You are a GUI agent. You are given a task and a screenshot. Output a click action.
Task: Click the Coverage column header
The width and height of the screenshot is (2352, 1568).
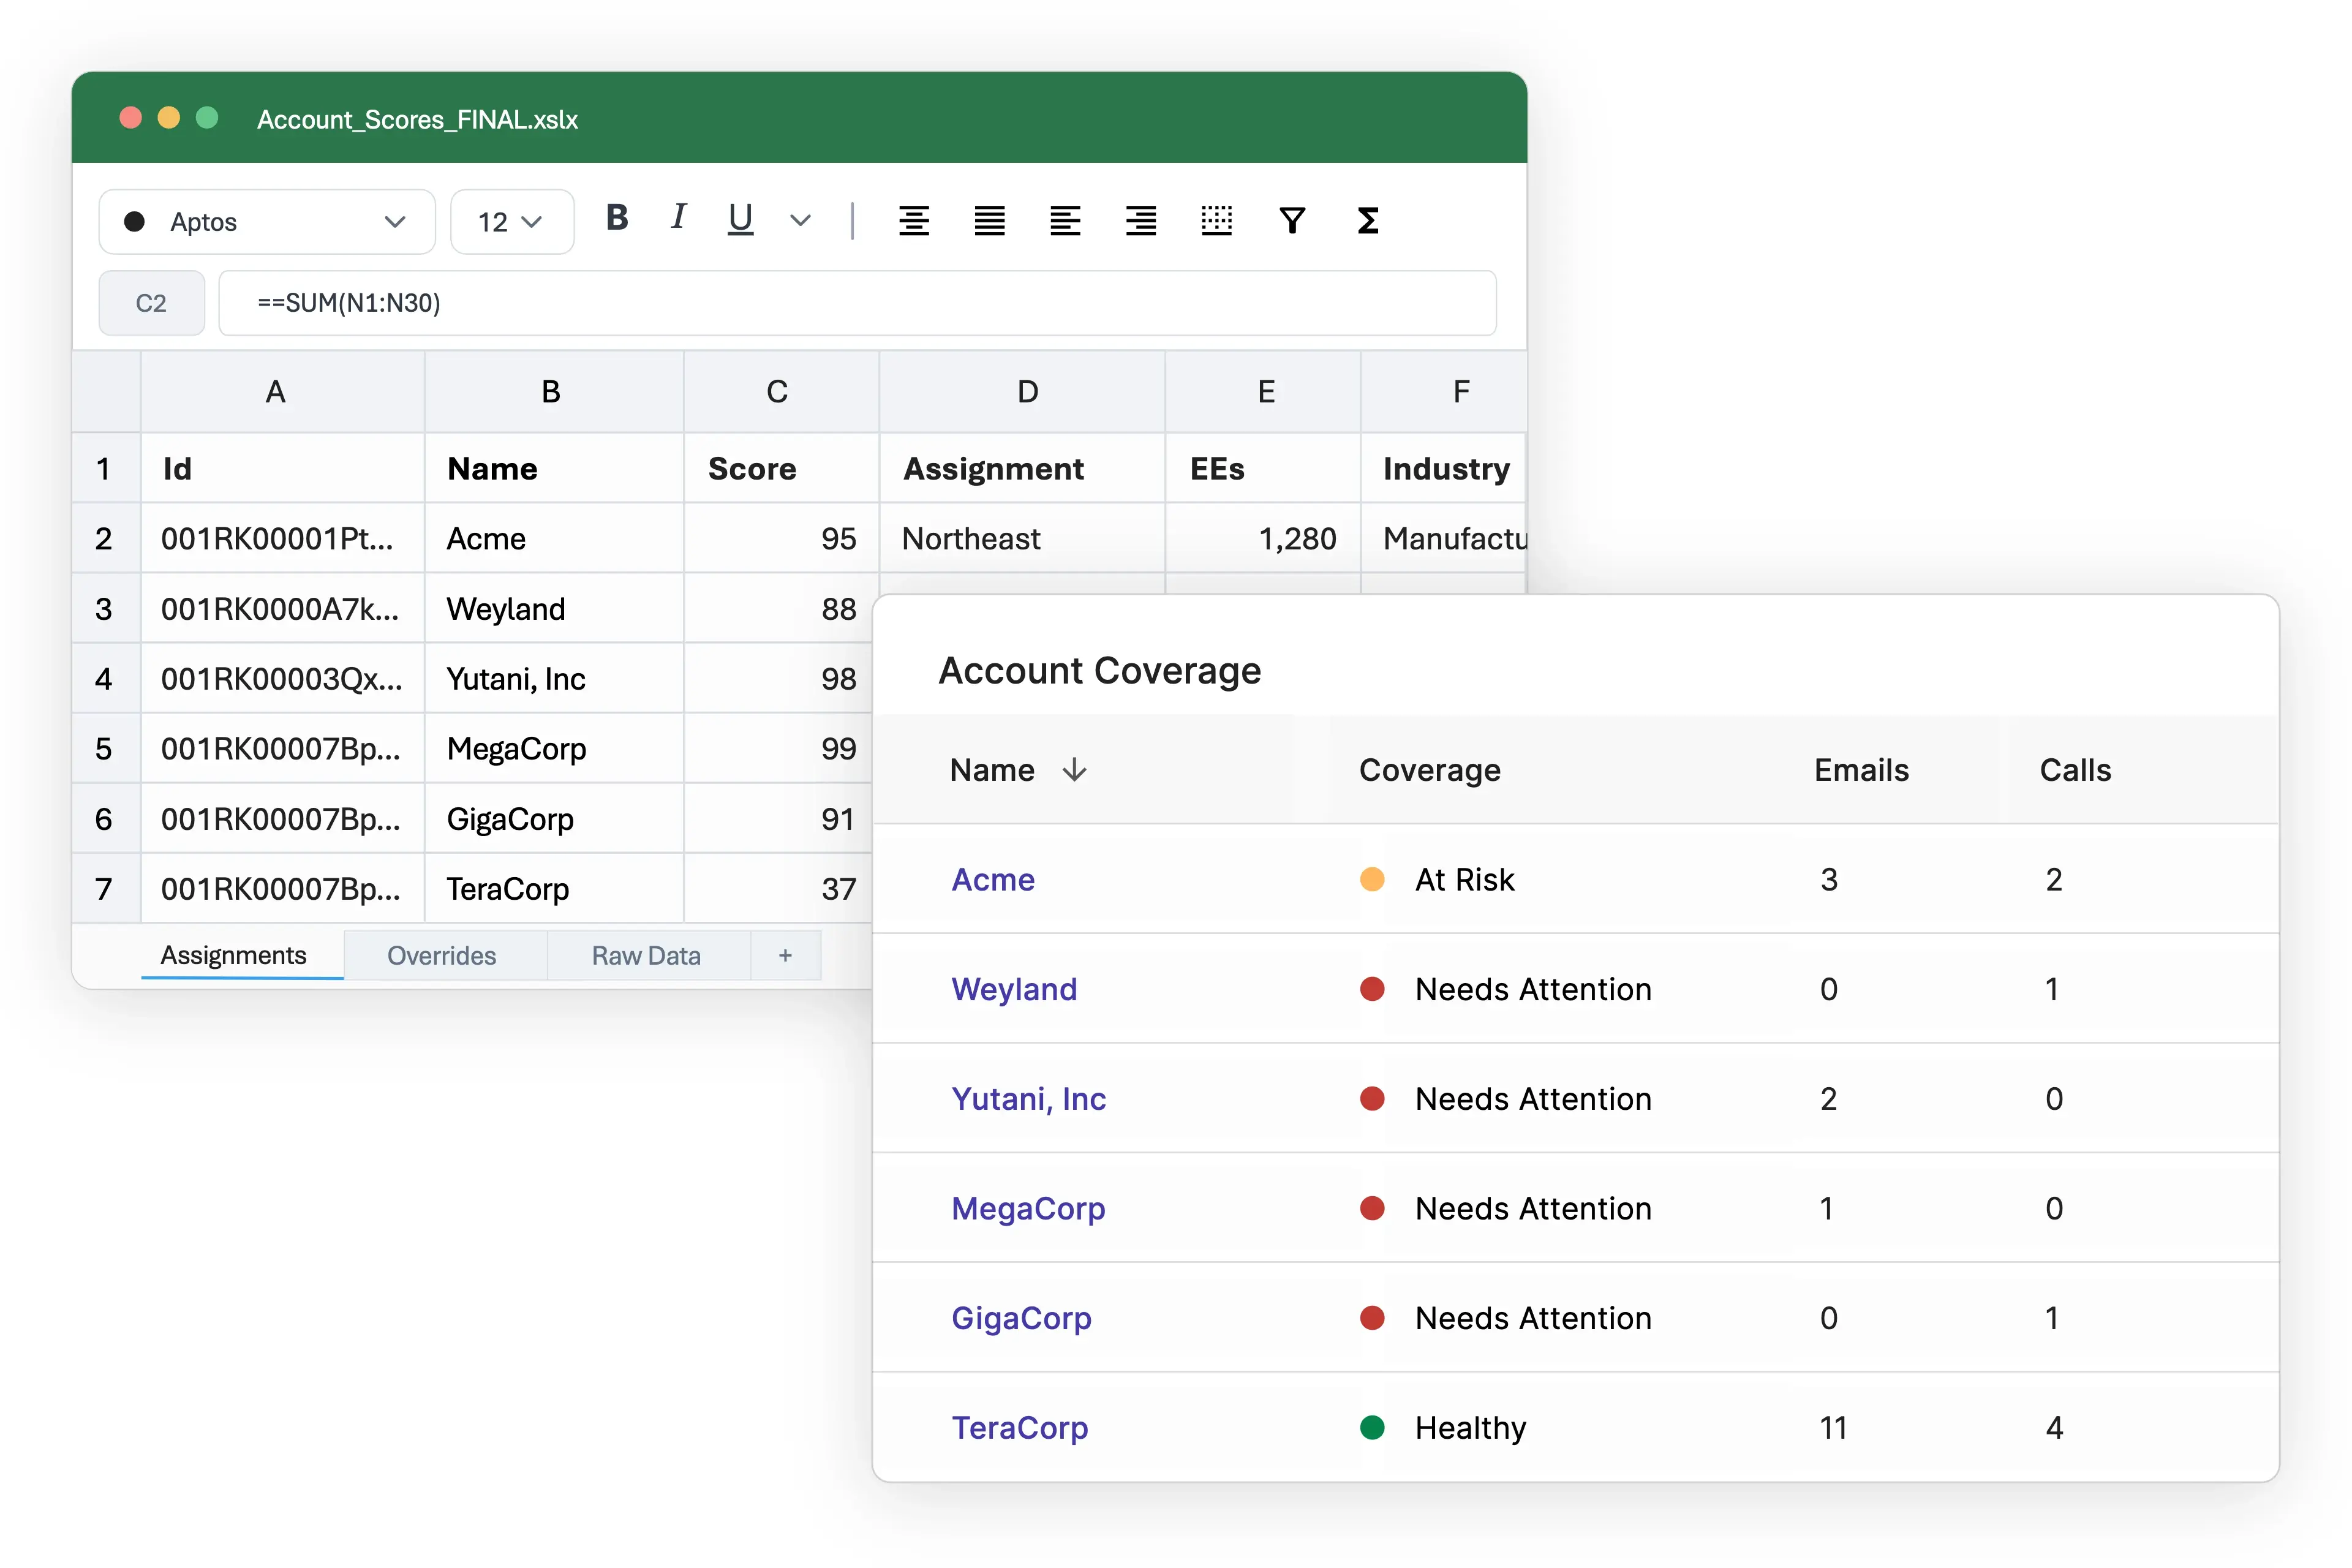click(1430, 770)
